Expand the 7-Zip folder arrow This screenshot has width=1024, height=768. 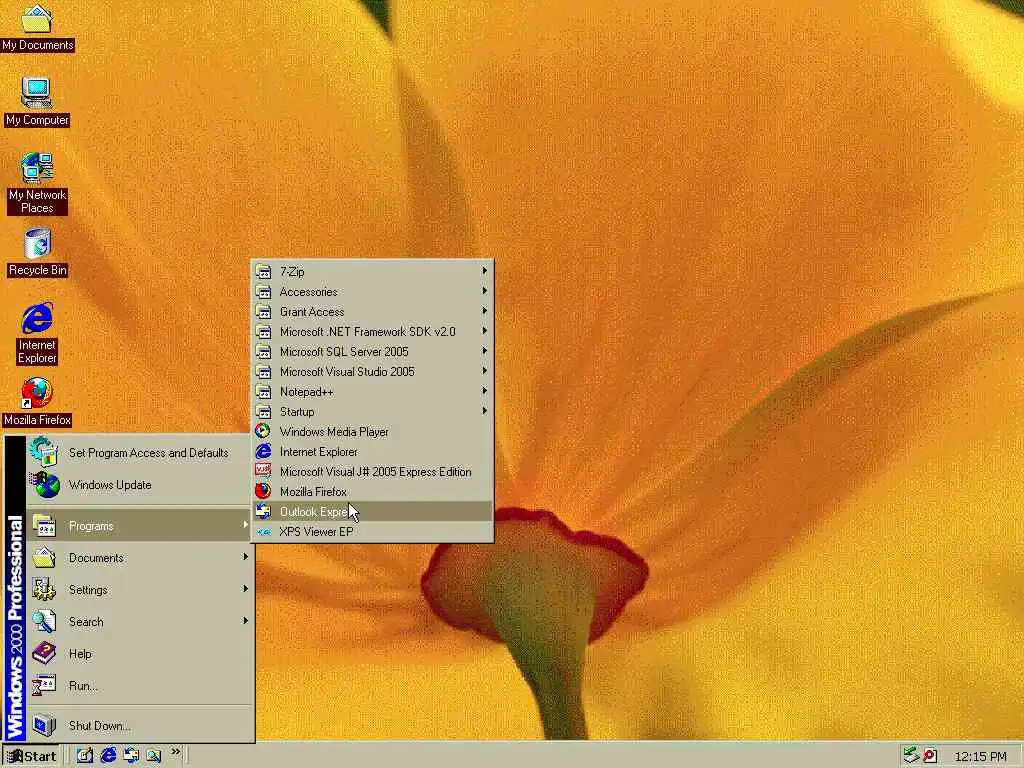pyautogui.click(x=485, y=271)
